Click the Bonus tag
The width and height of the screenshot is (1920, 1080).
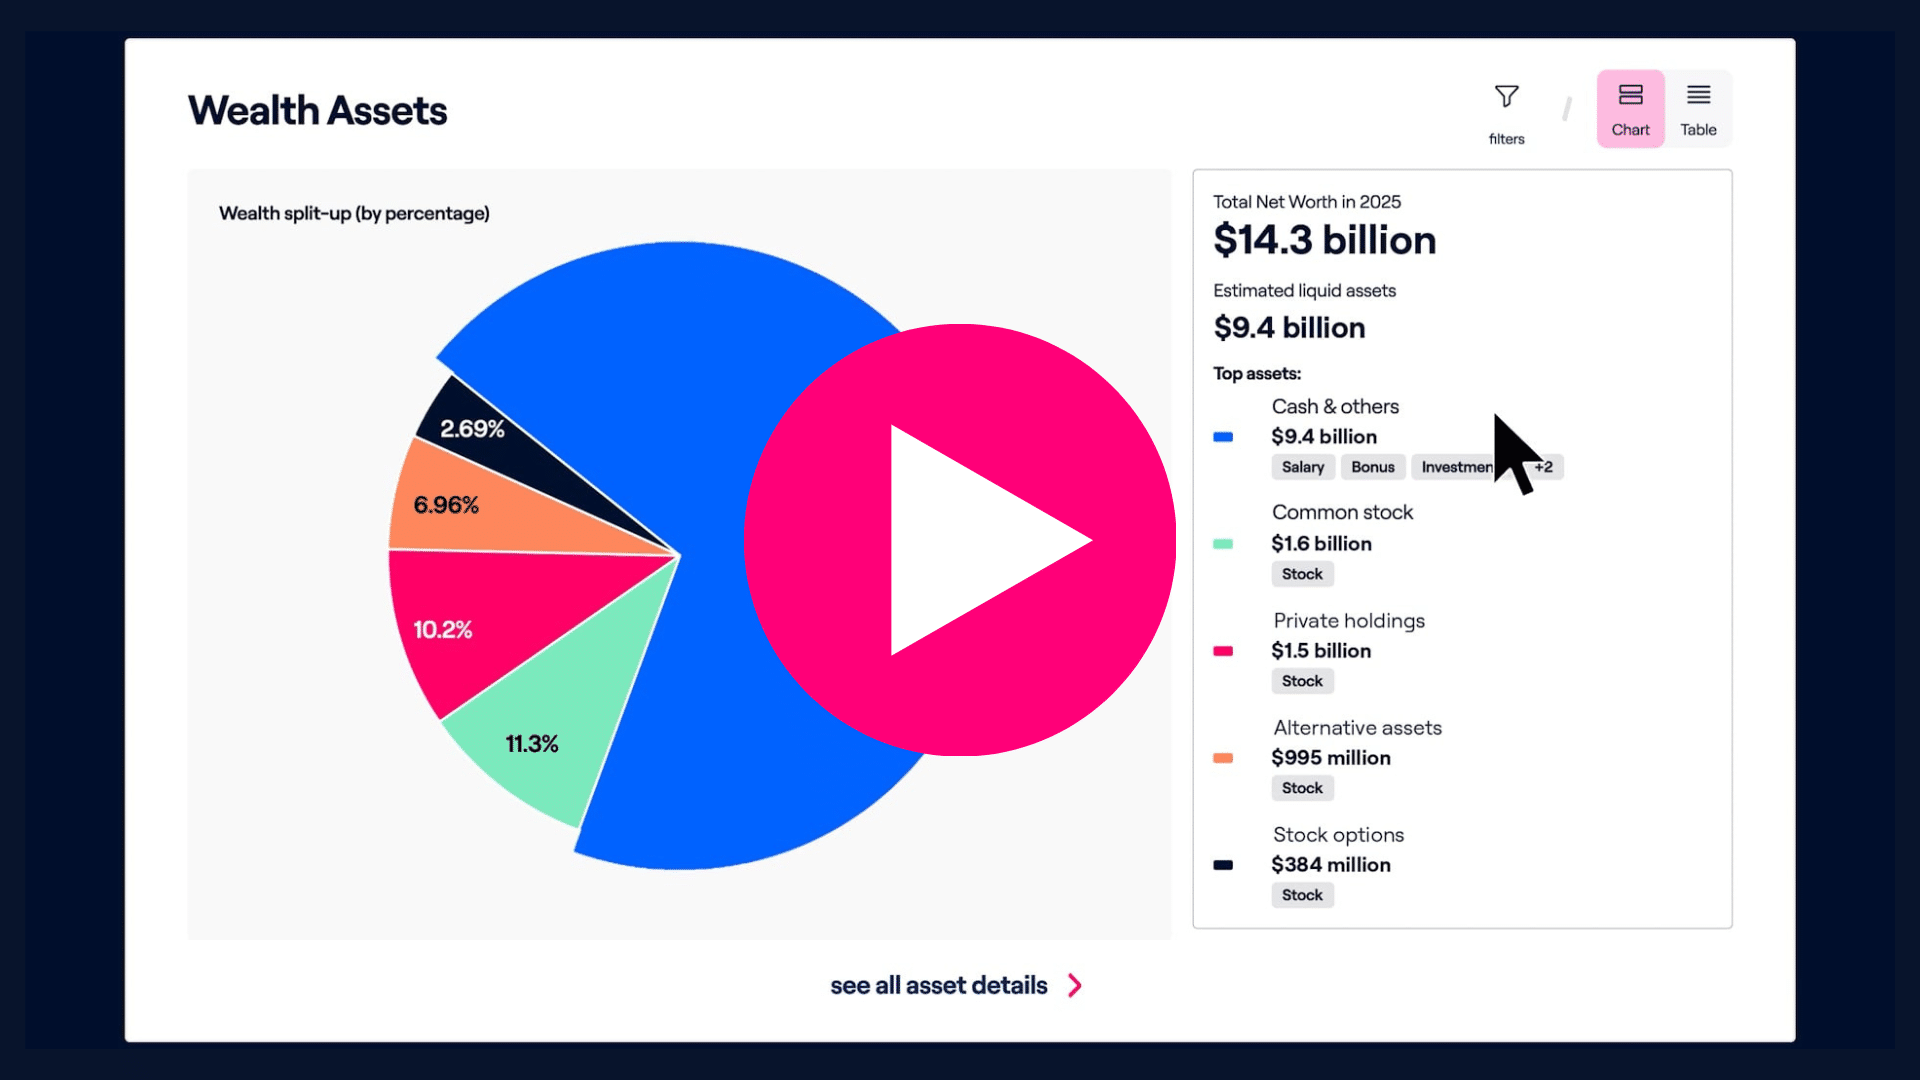pos(1372,467)
